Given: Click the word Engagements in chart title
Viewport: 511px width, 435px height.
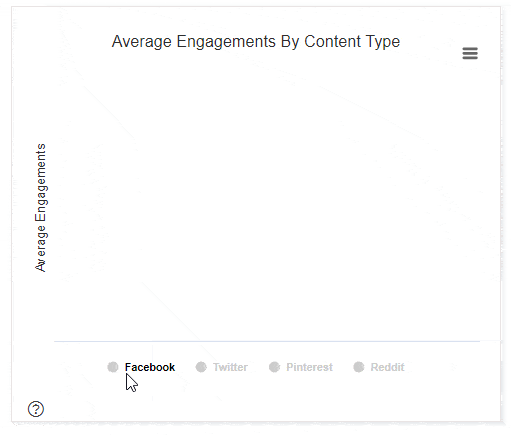Looking at the screenshot, I should click(x=226, y=43).
